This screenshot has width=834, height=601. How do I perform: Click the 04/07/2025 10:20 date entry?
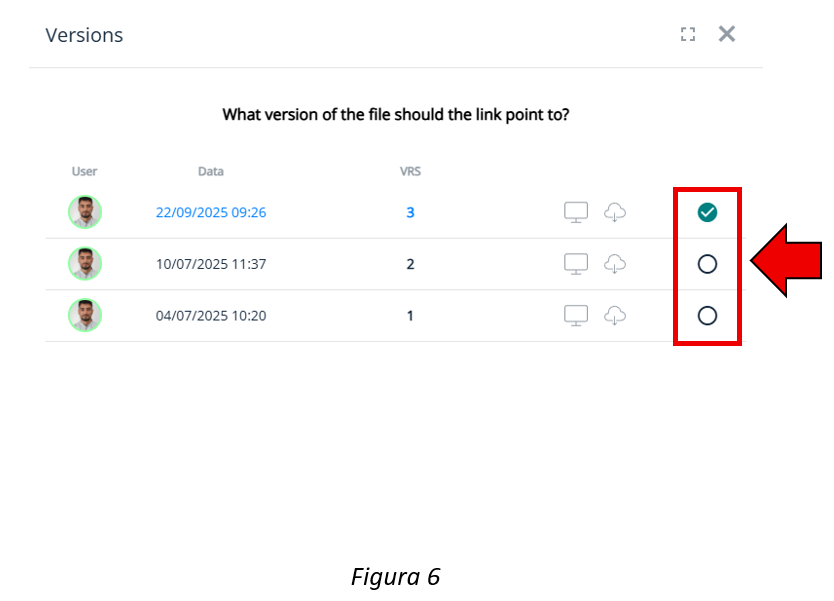pos(211,316)
